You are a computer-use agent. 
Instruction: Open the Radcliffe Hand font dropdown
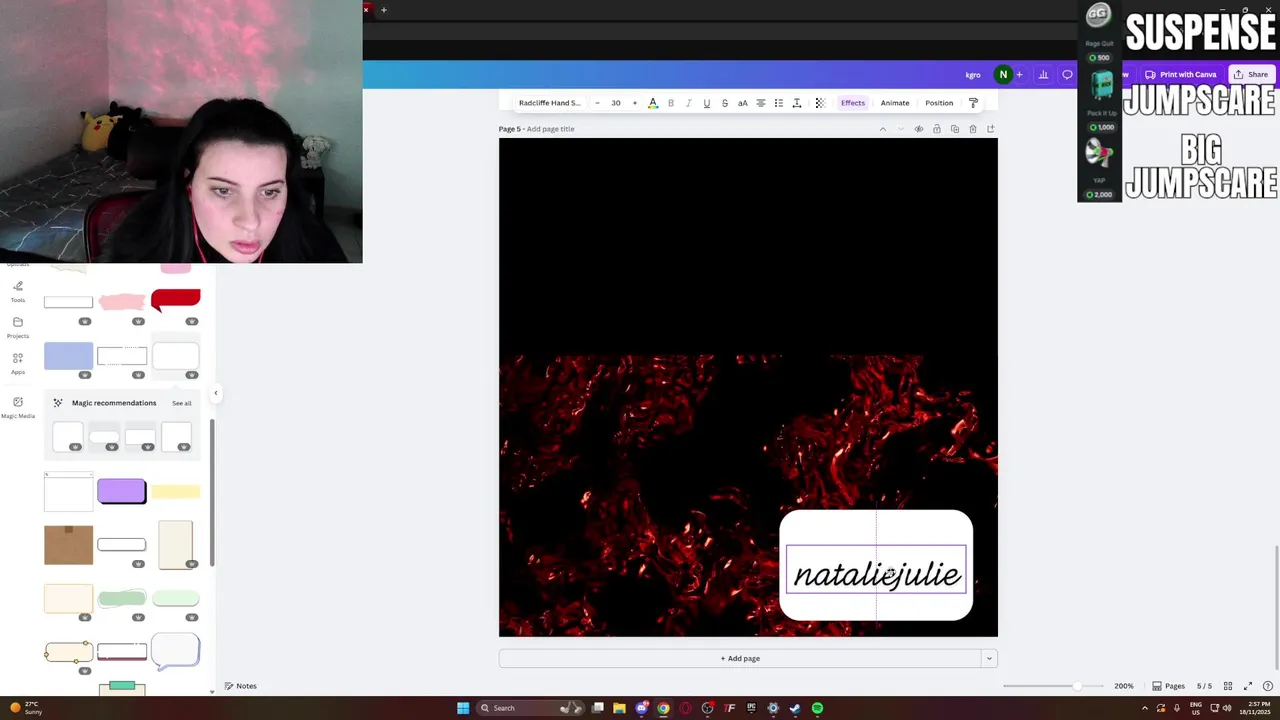click(x=549, y=103)
